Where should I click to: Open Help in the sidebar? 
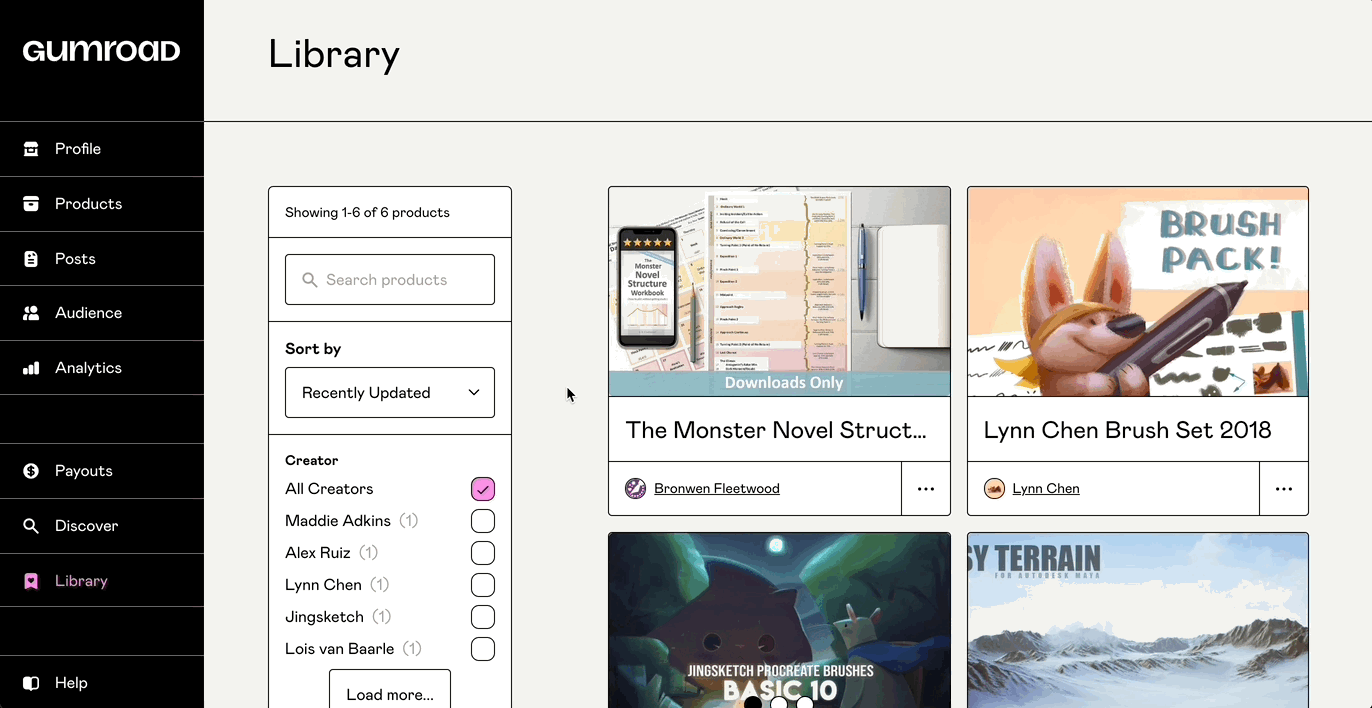click(102, 683)
